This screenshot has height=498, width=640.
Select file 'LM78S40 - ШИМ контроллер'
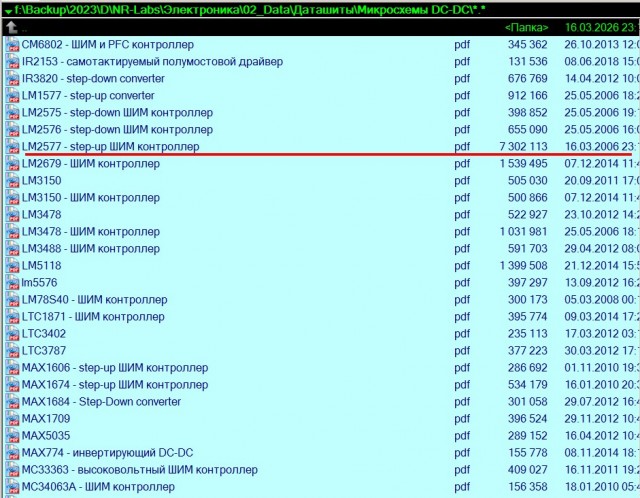(94, 300)
